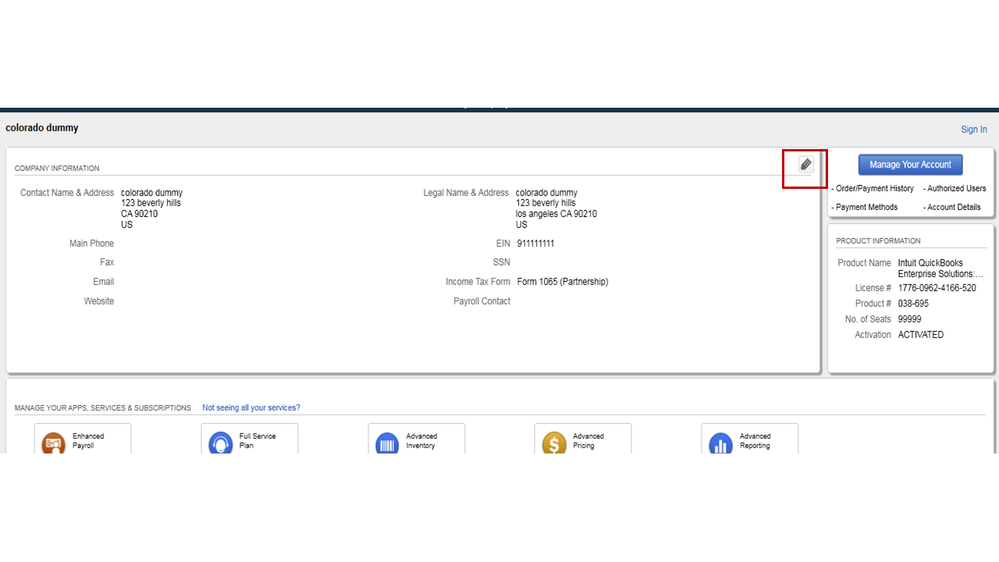Select 'Form 1065 (Partnership)' income tax form

click(563, 282)
